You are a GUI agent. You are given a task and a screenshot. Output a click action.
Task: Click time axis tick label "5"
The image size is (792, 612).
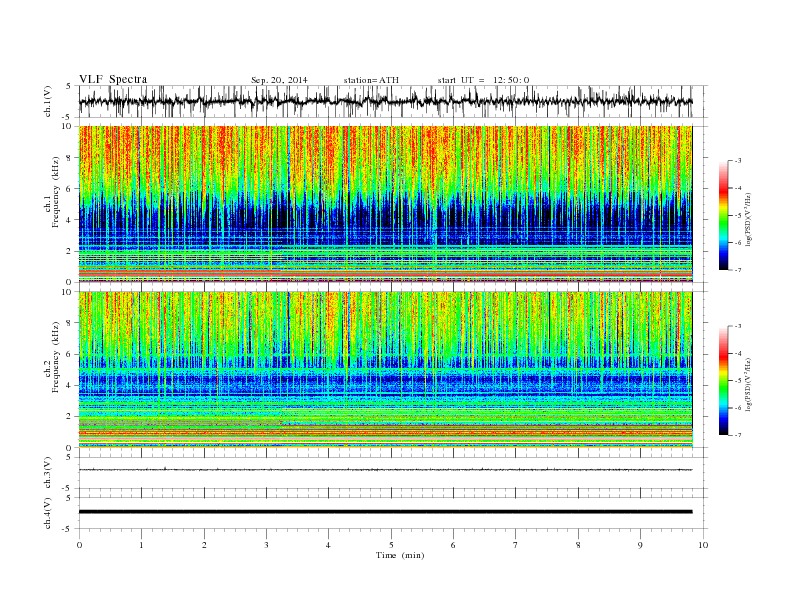(391, 545)
